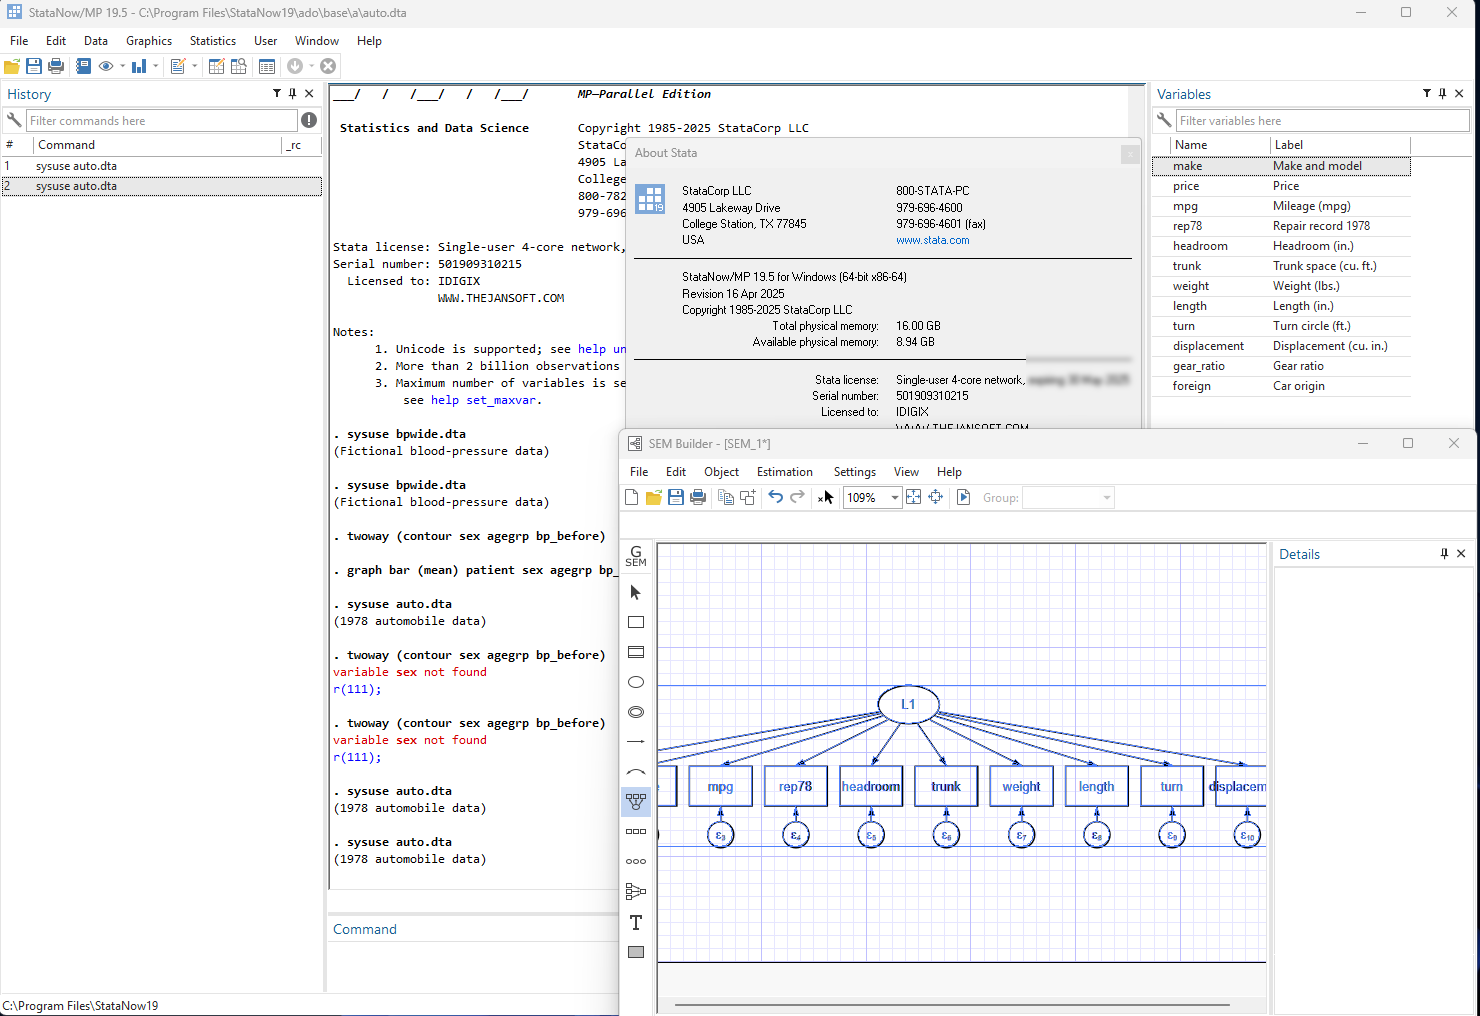The height and width of the screenshot is (1016, 1480).
Task: Open zoom level 109% dropdown
Action: click(x=894, y=498)
